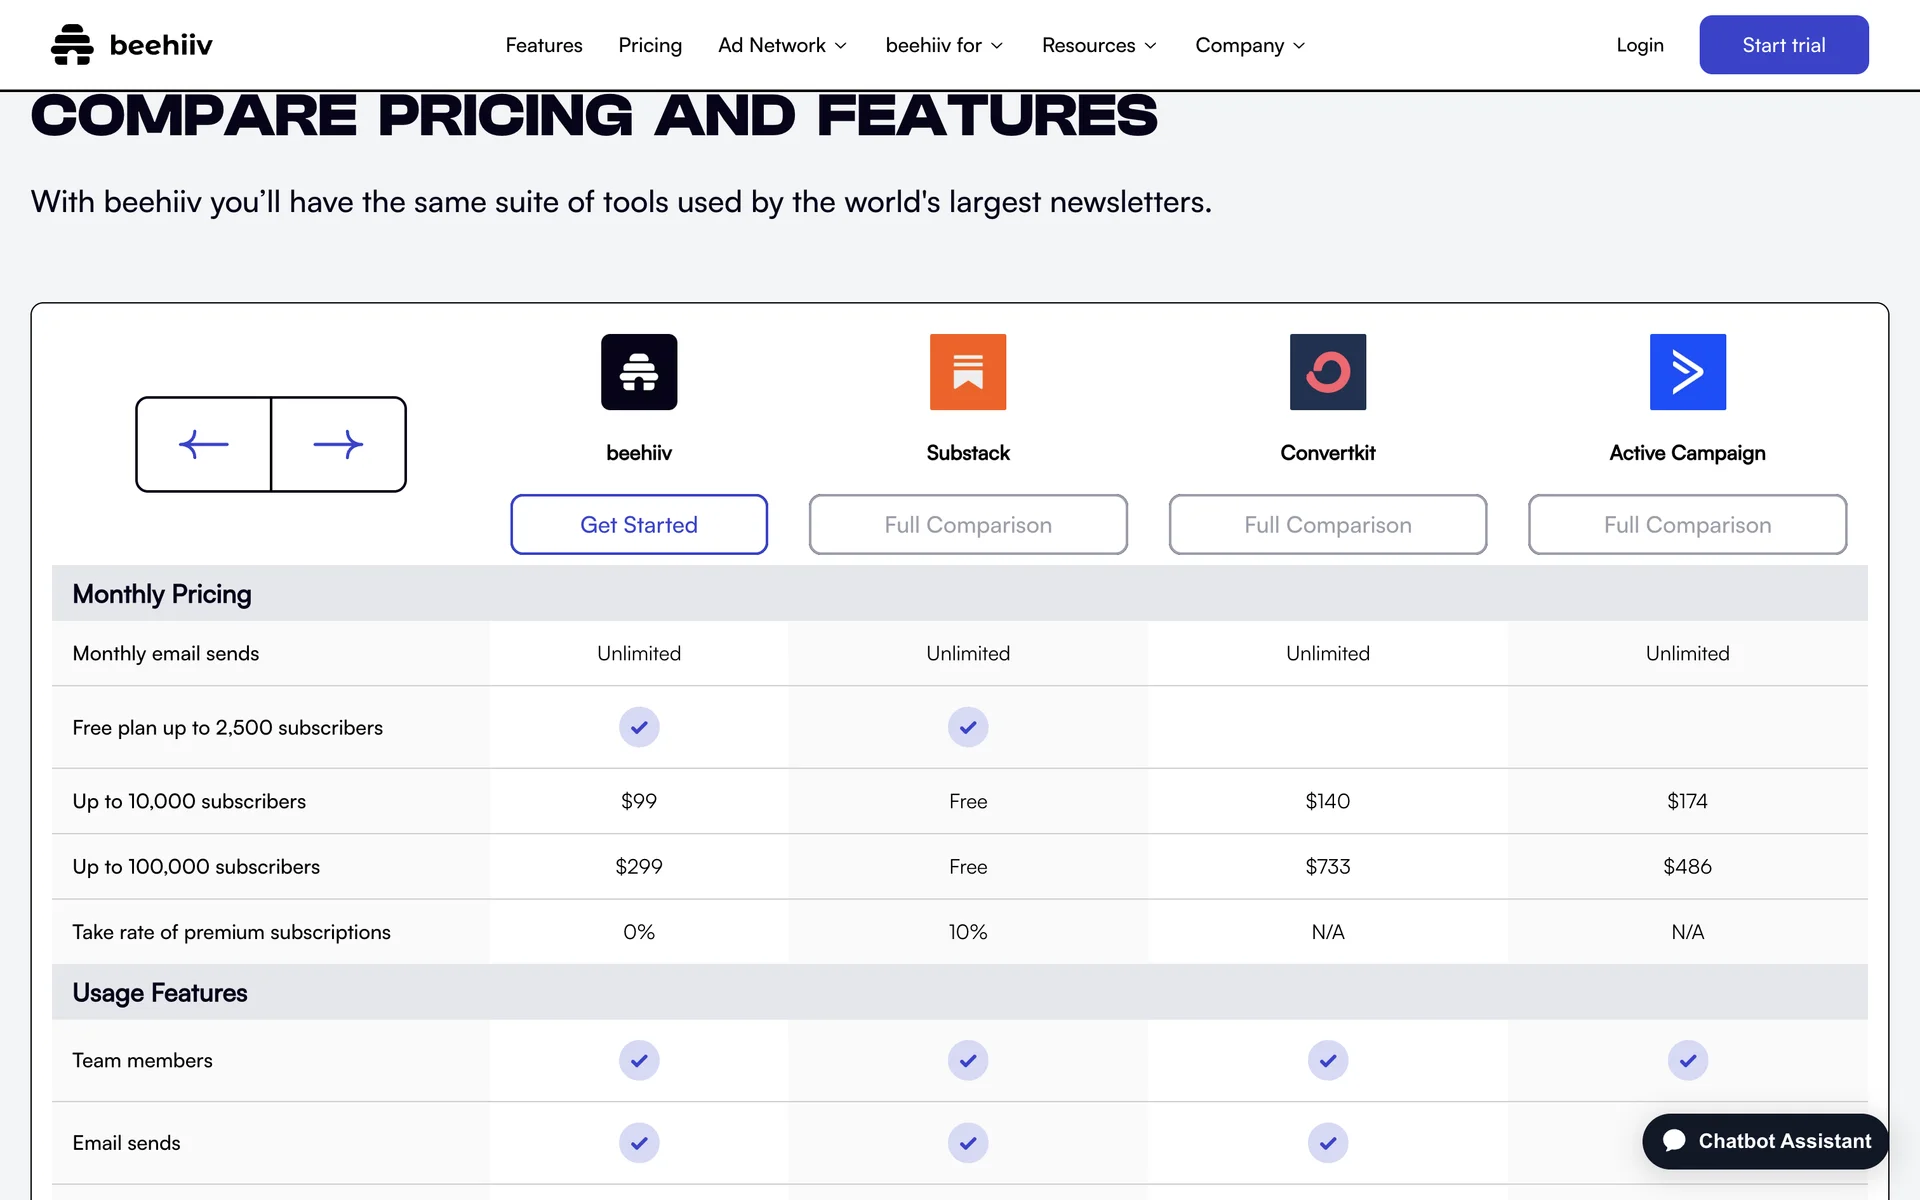
Task: Expand the beehiv for dropdown menu
Action: (943, 45)
